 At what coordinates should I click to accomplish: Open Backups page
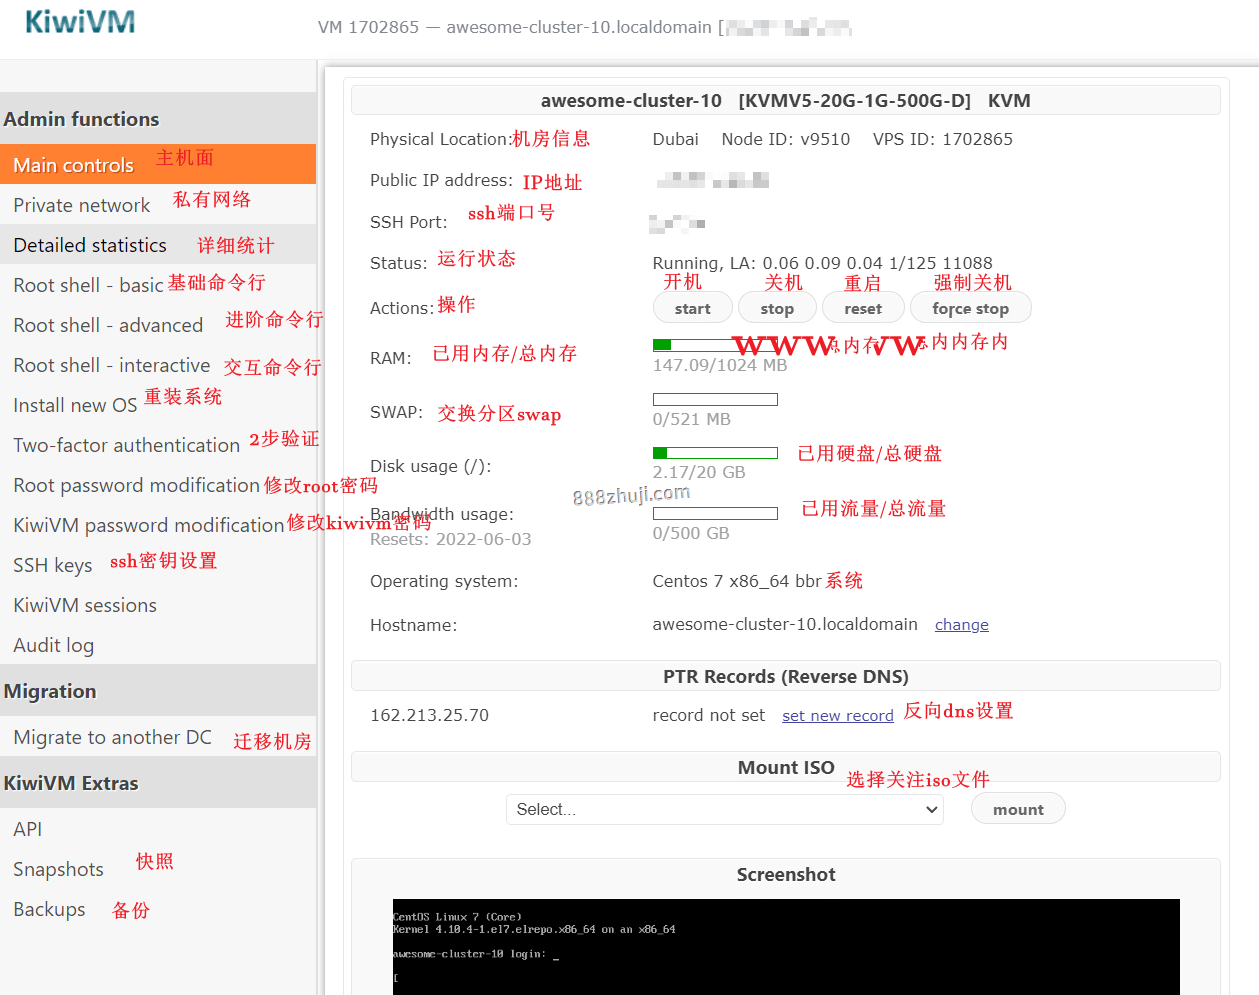158,908
